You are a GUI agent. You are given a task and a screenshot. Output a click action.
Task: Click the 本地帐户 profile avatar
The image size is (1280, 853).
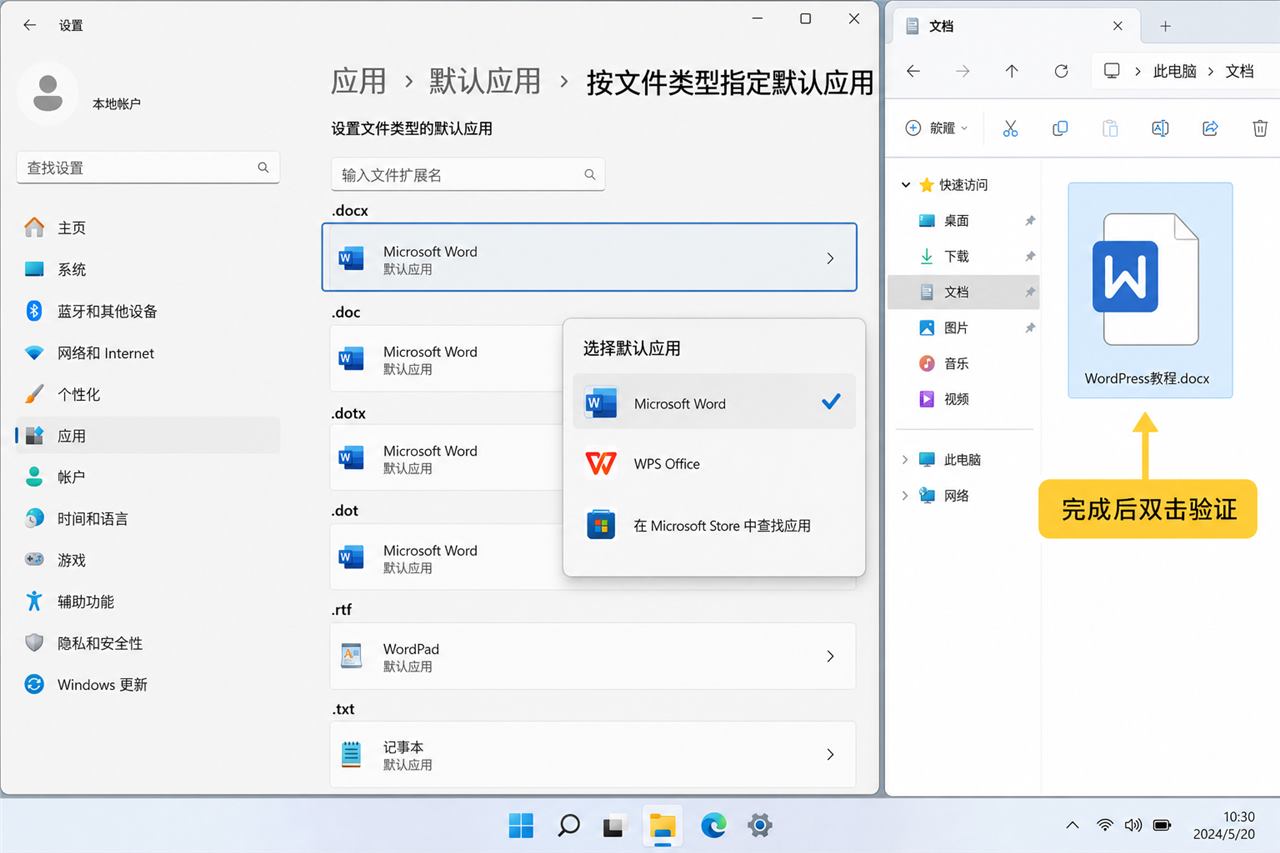coord(47,93)
